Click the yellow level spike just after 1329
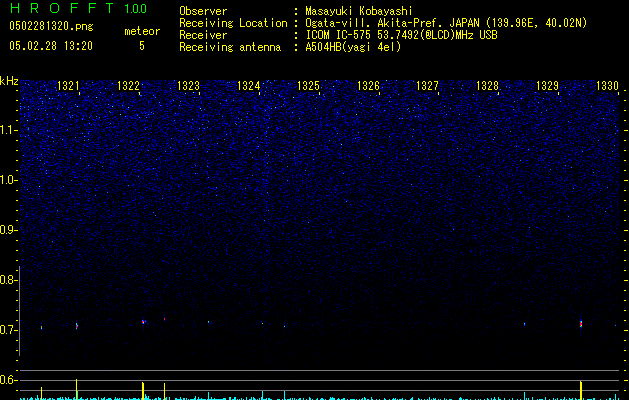Viewport: 629px width, 400px height. click(x=581, y=390)
